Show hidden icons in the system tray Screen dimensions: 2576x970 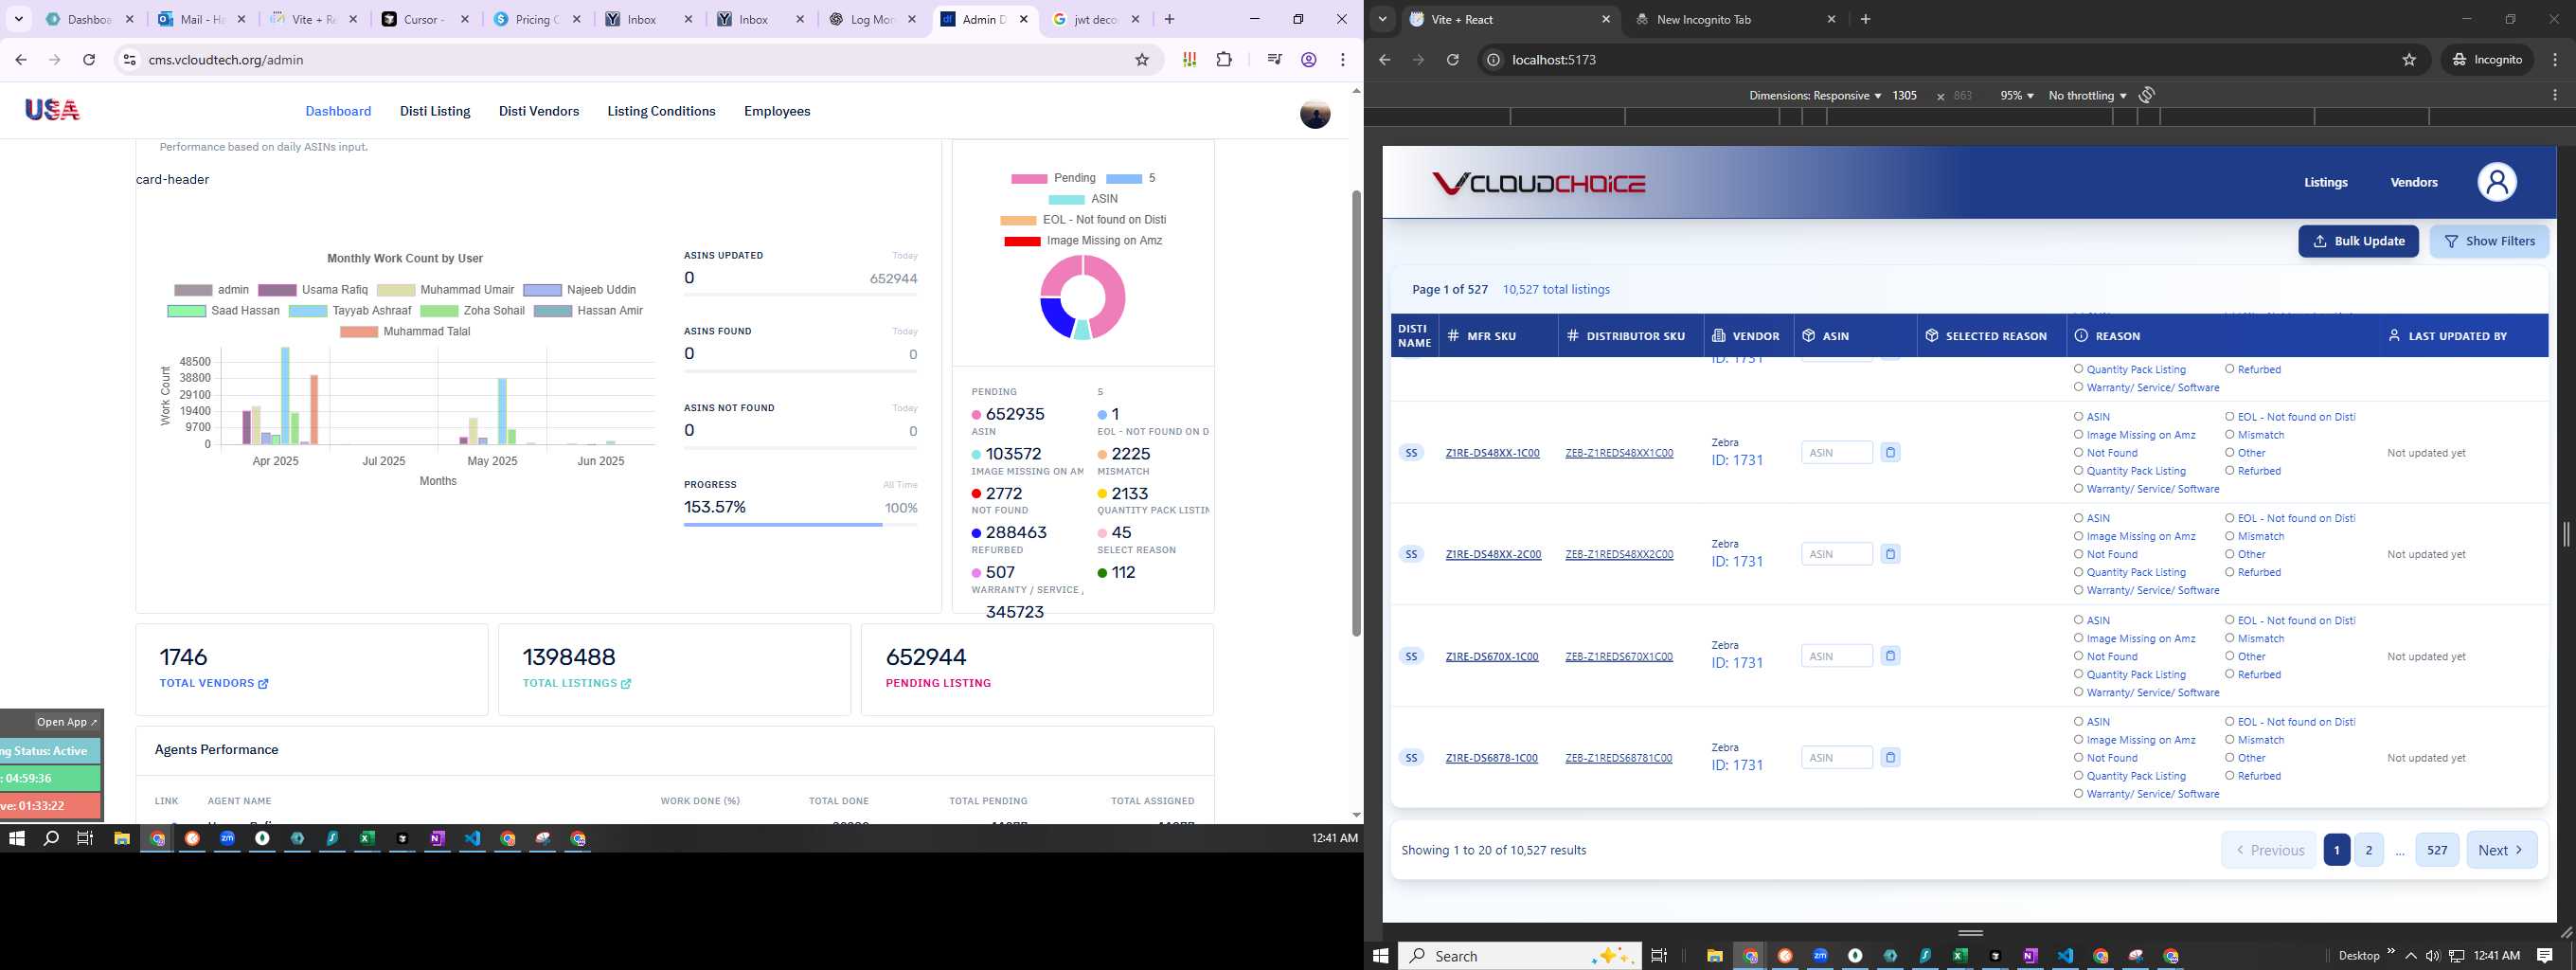(x=2411, y=956)
